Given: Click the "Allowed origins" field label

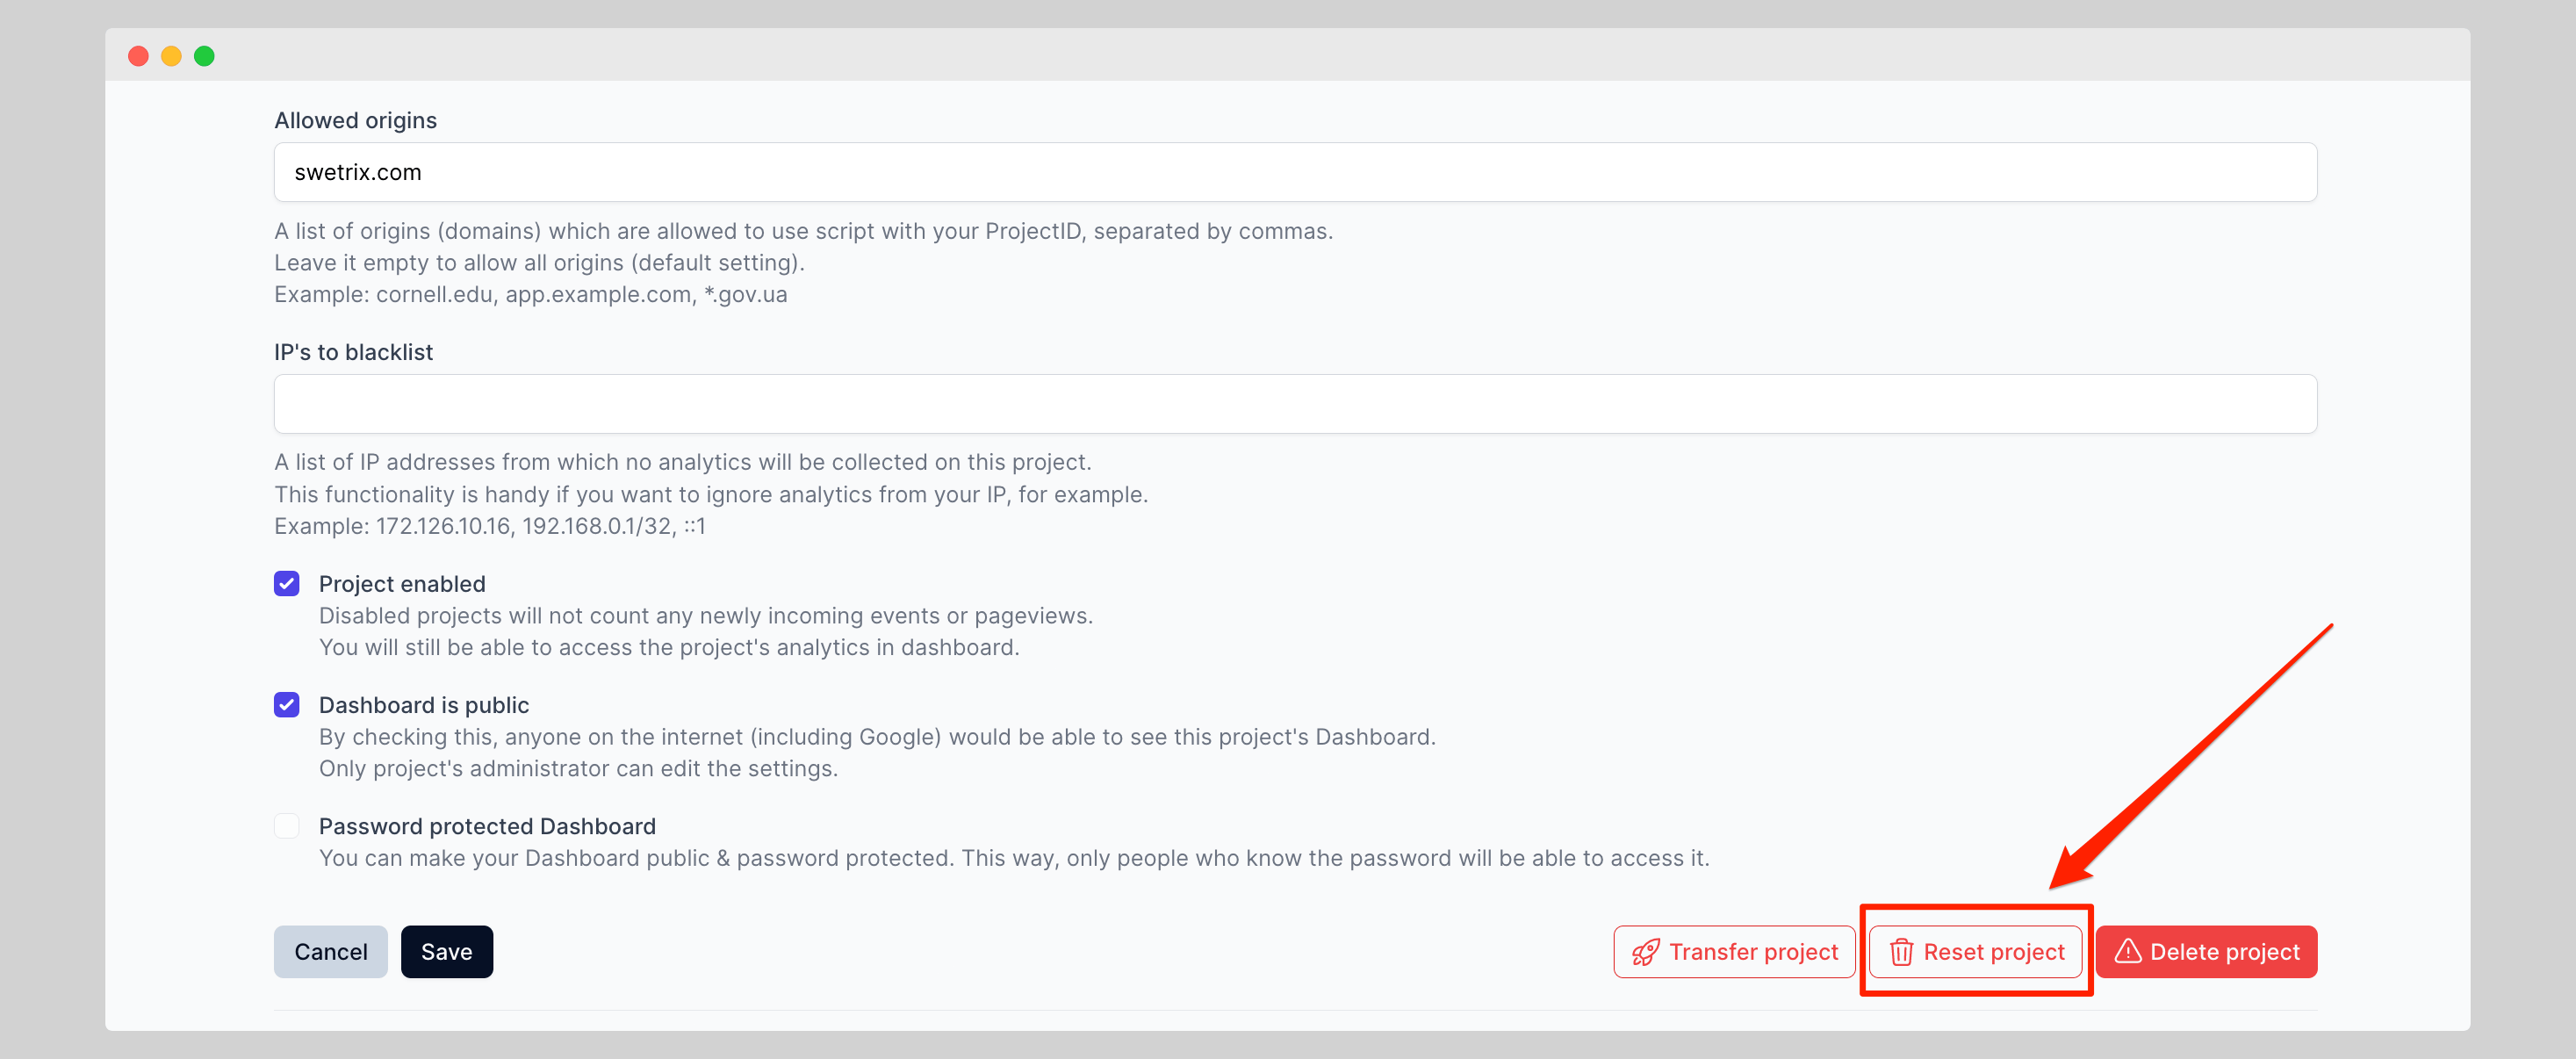Looking at the screenshot, I should tap(355, 120).
